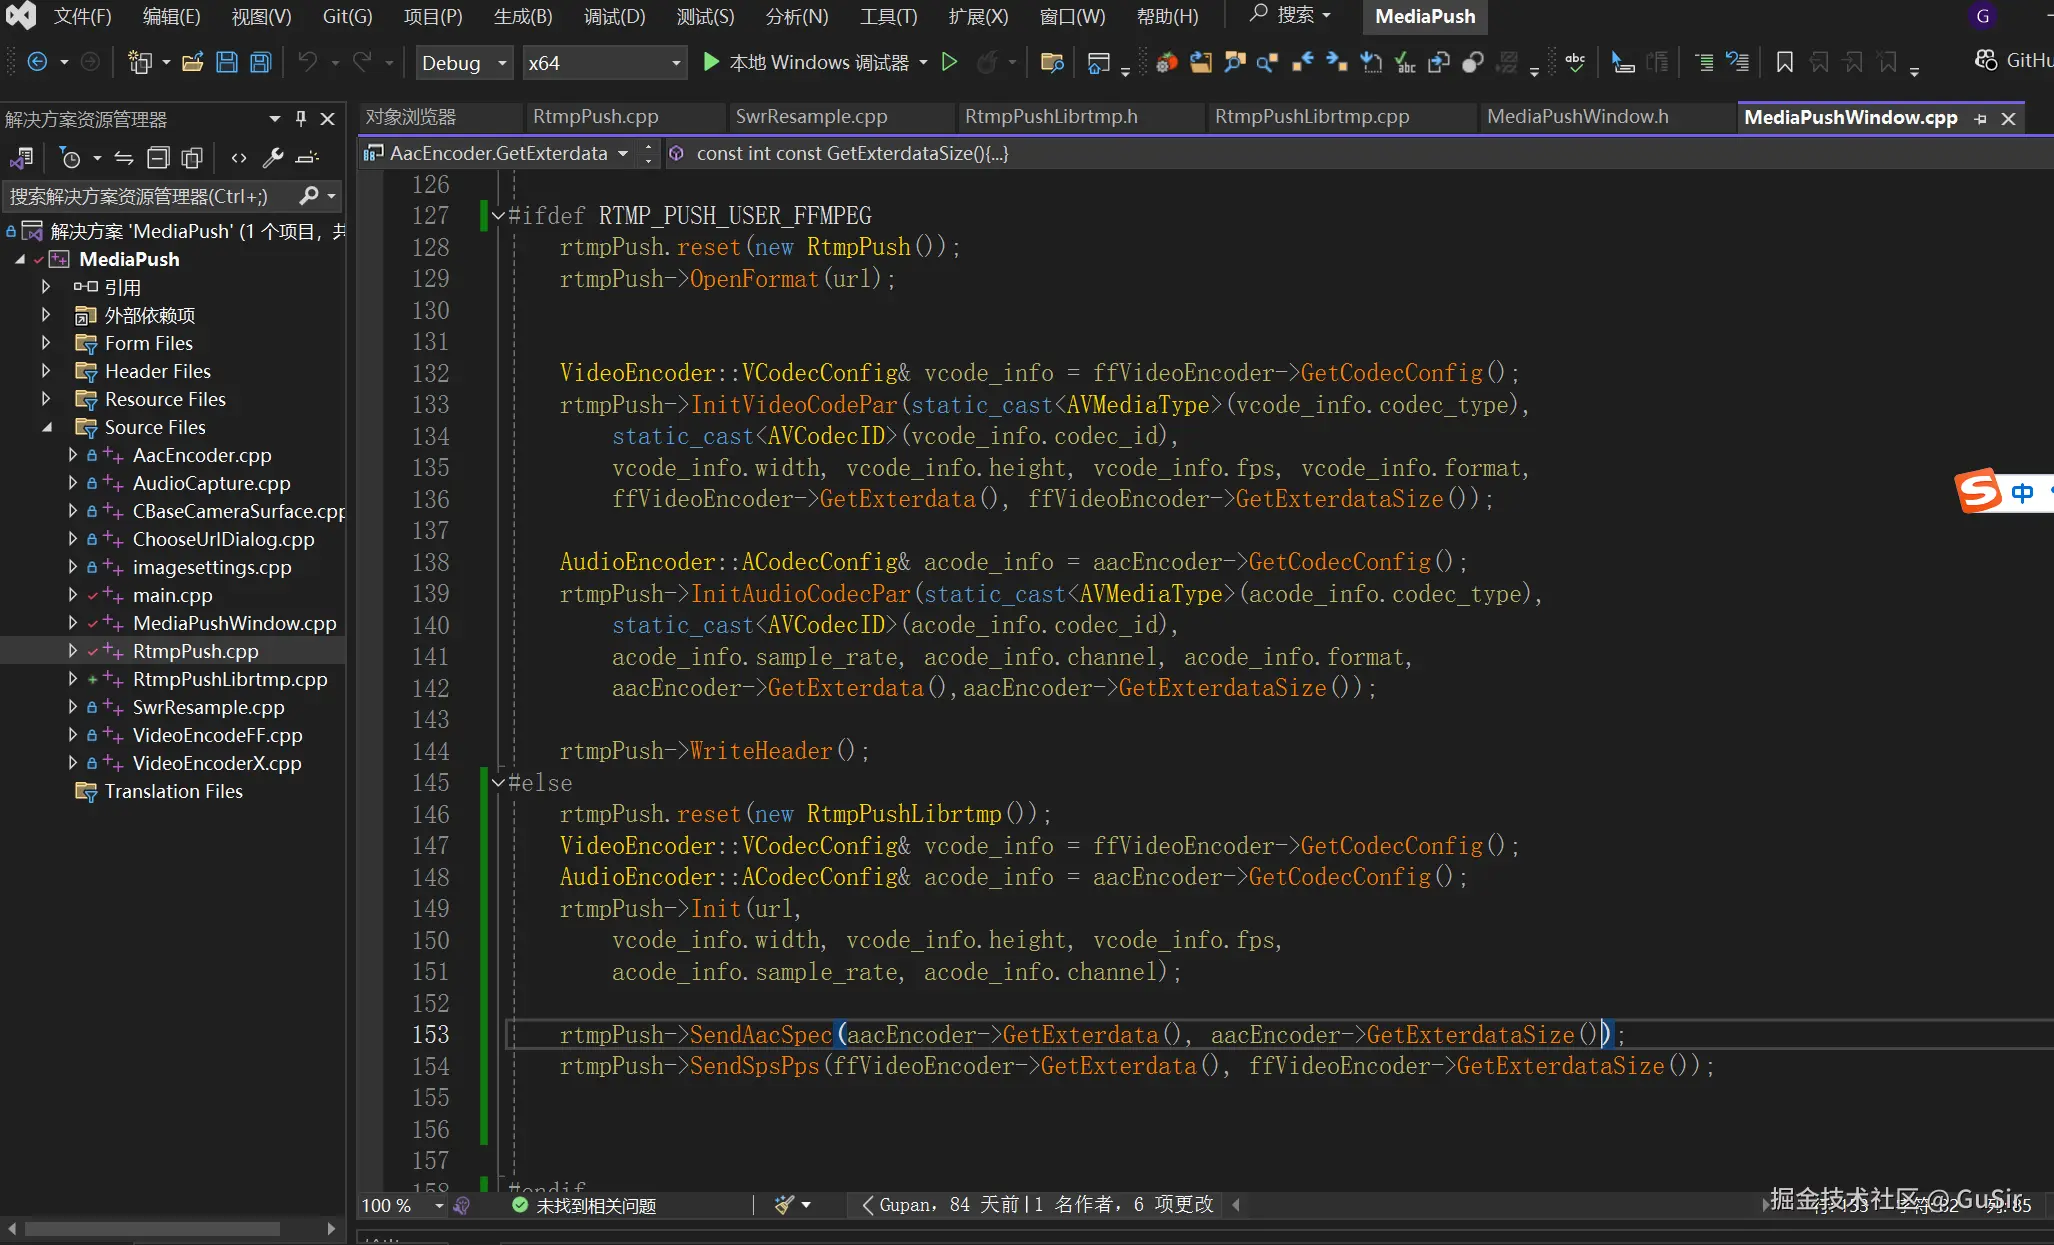This screenshot has height=1245, width=2054.
Task: Click Find in Files folder-search icon
Action: point(1051,62)
